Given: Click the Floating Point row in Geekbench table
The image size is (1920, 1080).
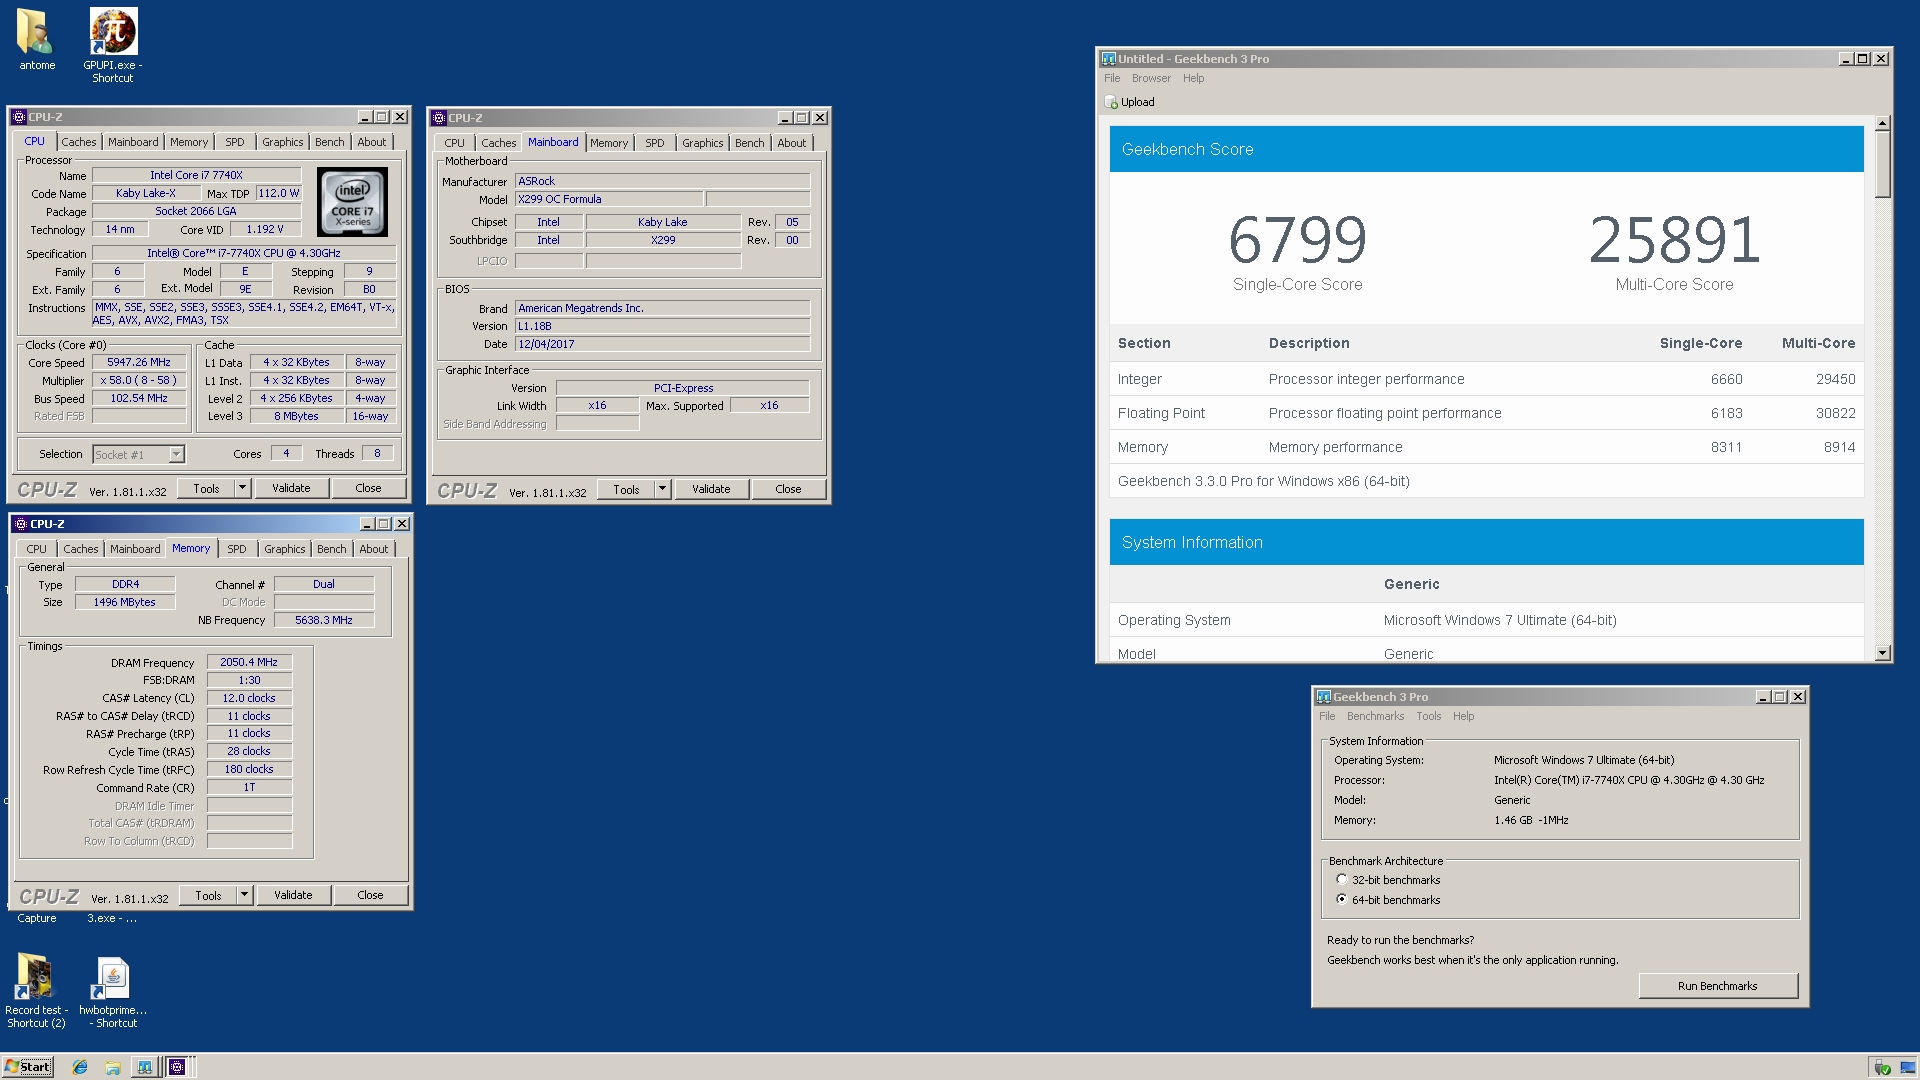Looking at the screenshot, I should click(x=1486, y=413).
